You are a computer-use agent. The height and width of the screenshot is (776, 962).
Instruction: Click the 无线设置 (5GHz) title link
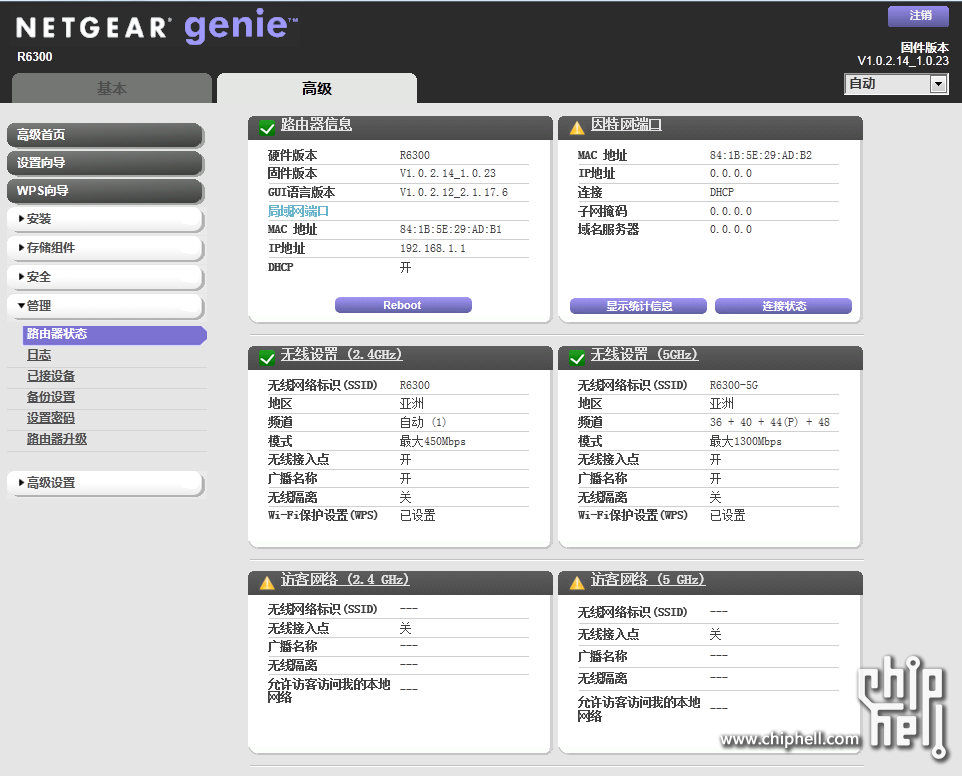[644, 355]
